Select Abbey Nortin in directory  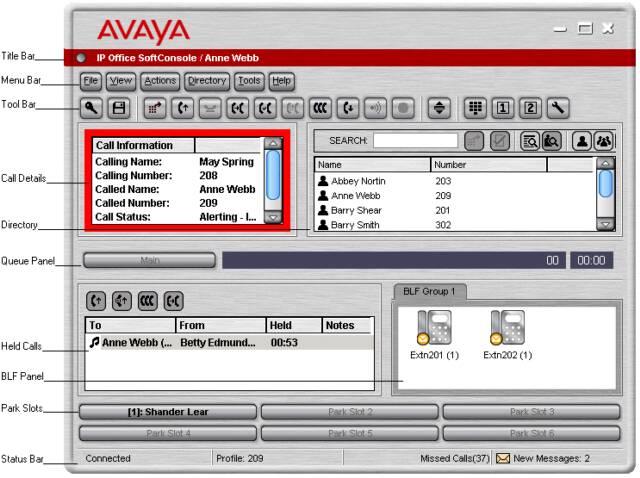point(454,181)
